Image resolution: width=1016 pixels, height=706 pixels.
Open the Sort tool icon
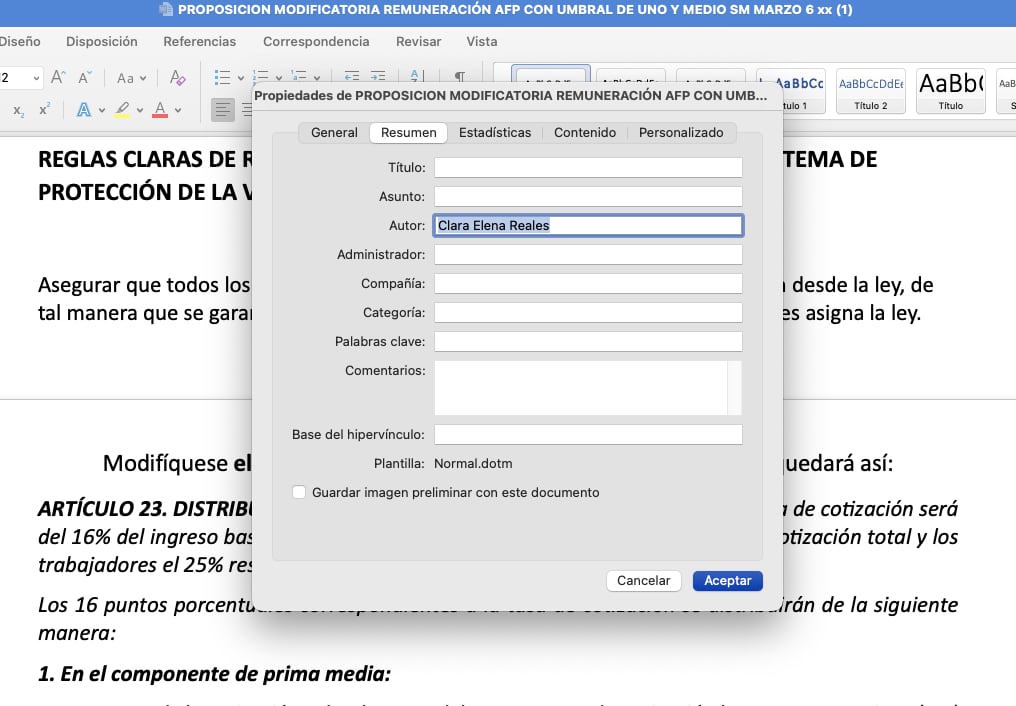[413, 77]
